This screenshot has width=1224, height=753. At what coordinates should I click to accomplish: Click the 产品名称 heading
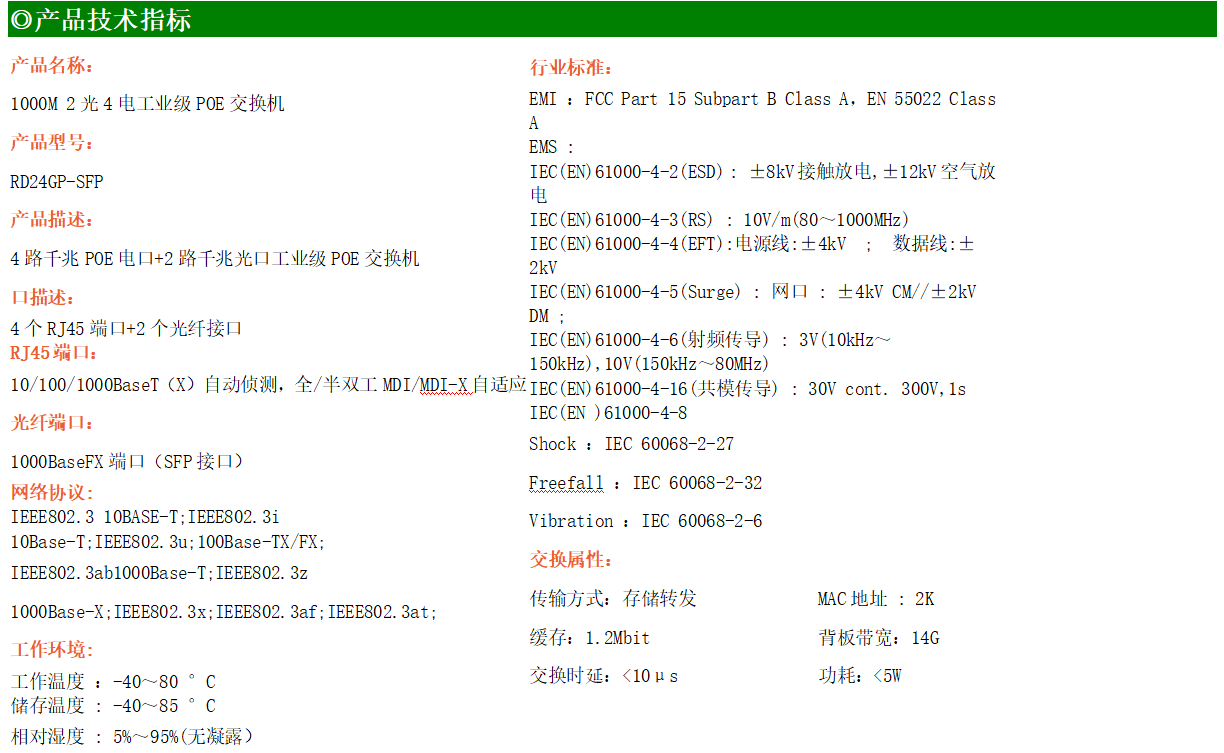(x=51, y=66)
